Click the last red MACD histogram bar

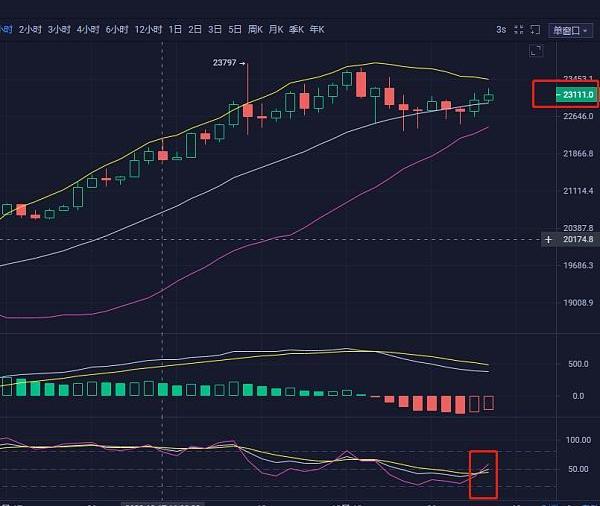tap(489, 402)
